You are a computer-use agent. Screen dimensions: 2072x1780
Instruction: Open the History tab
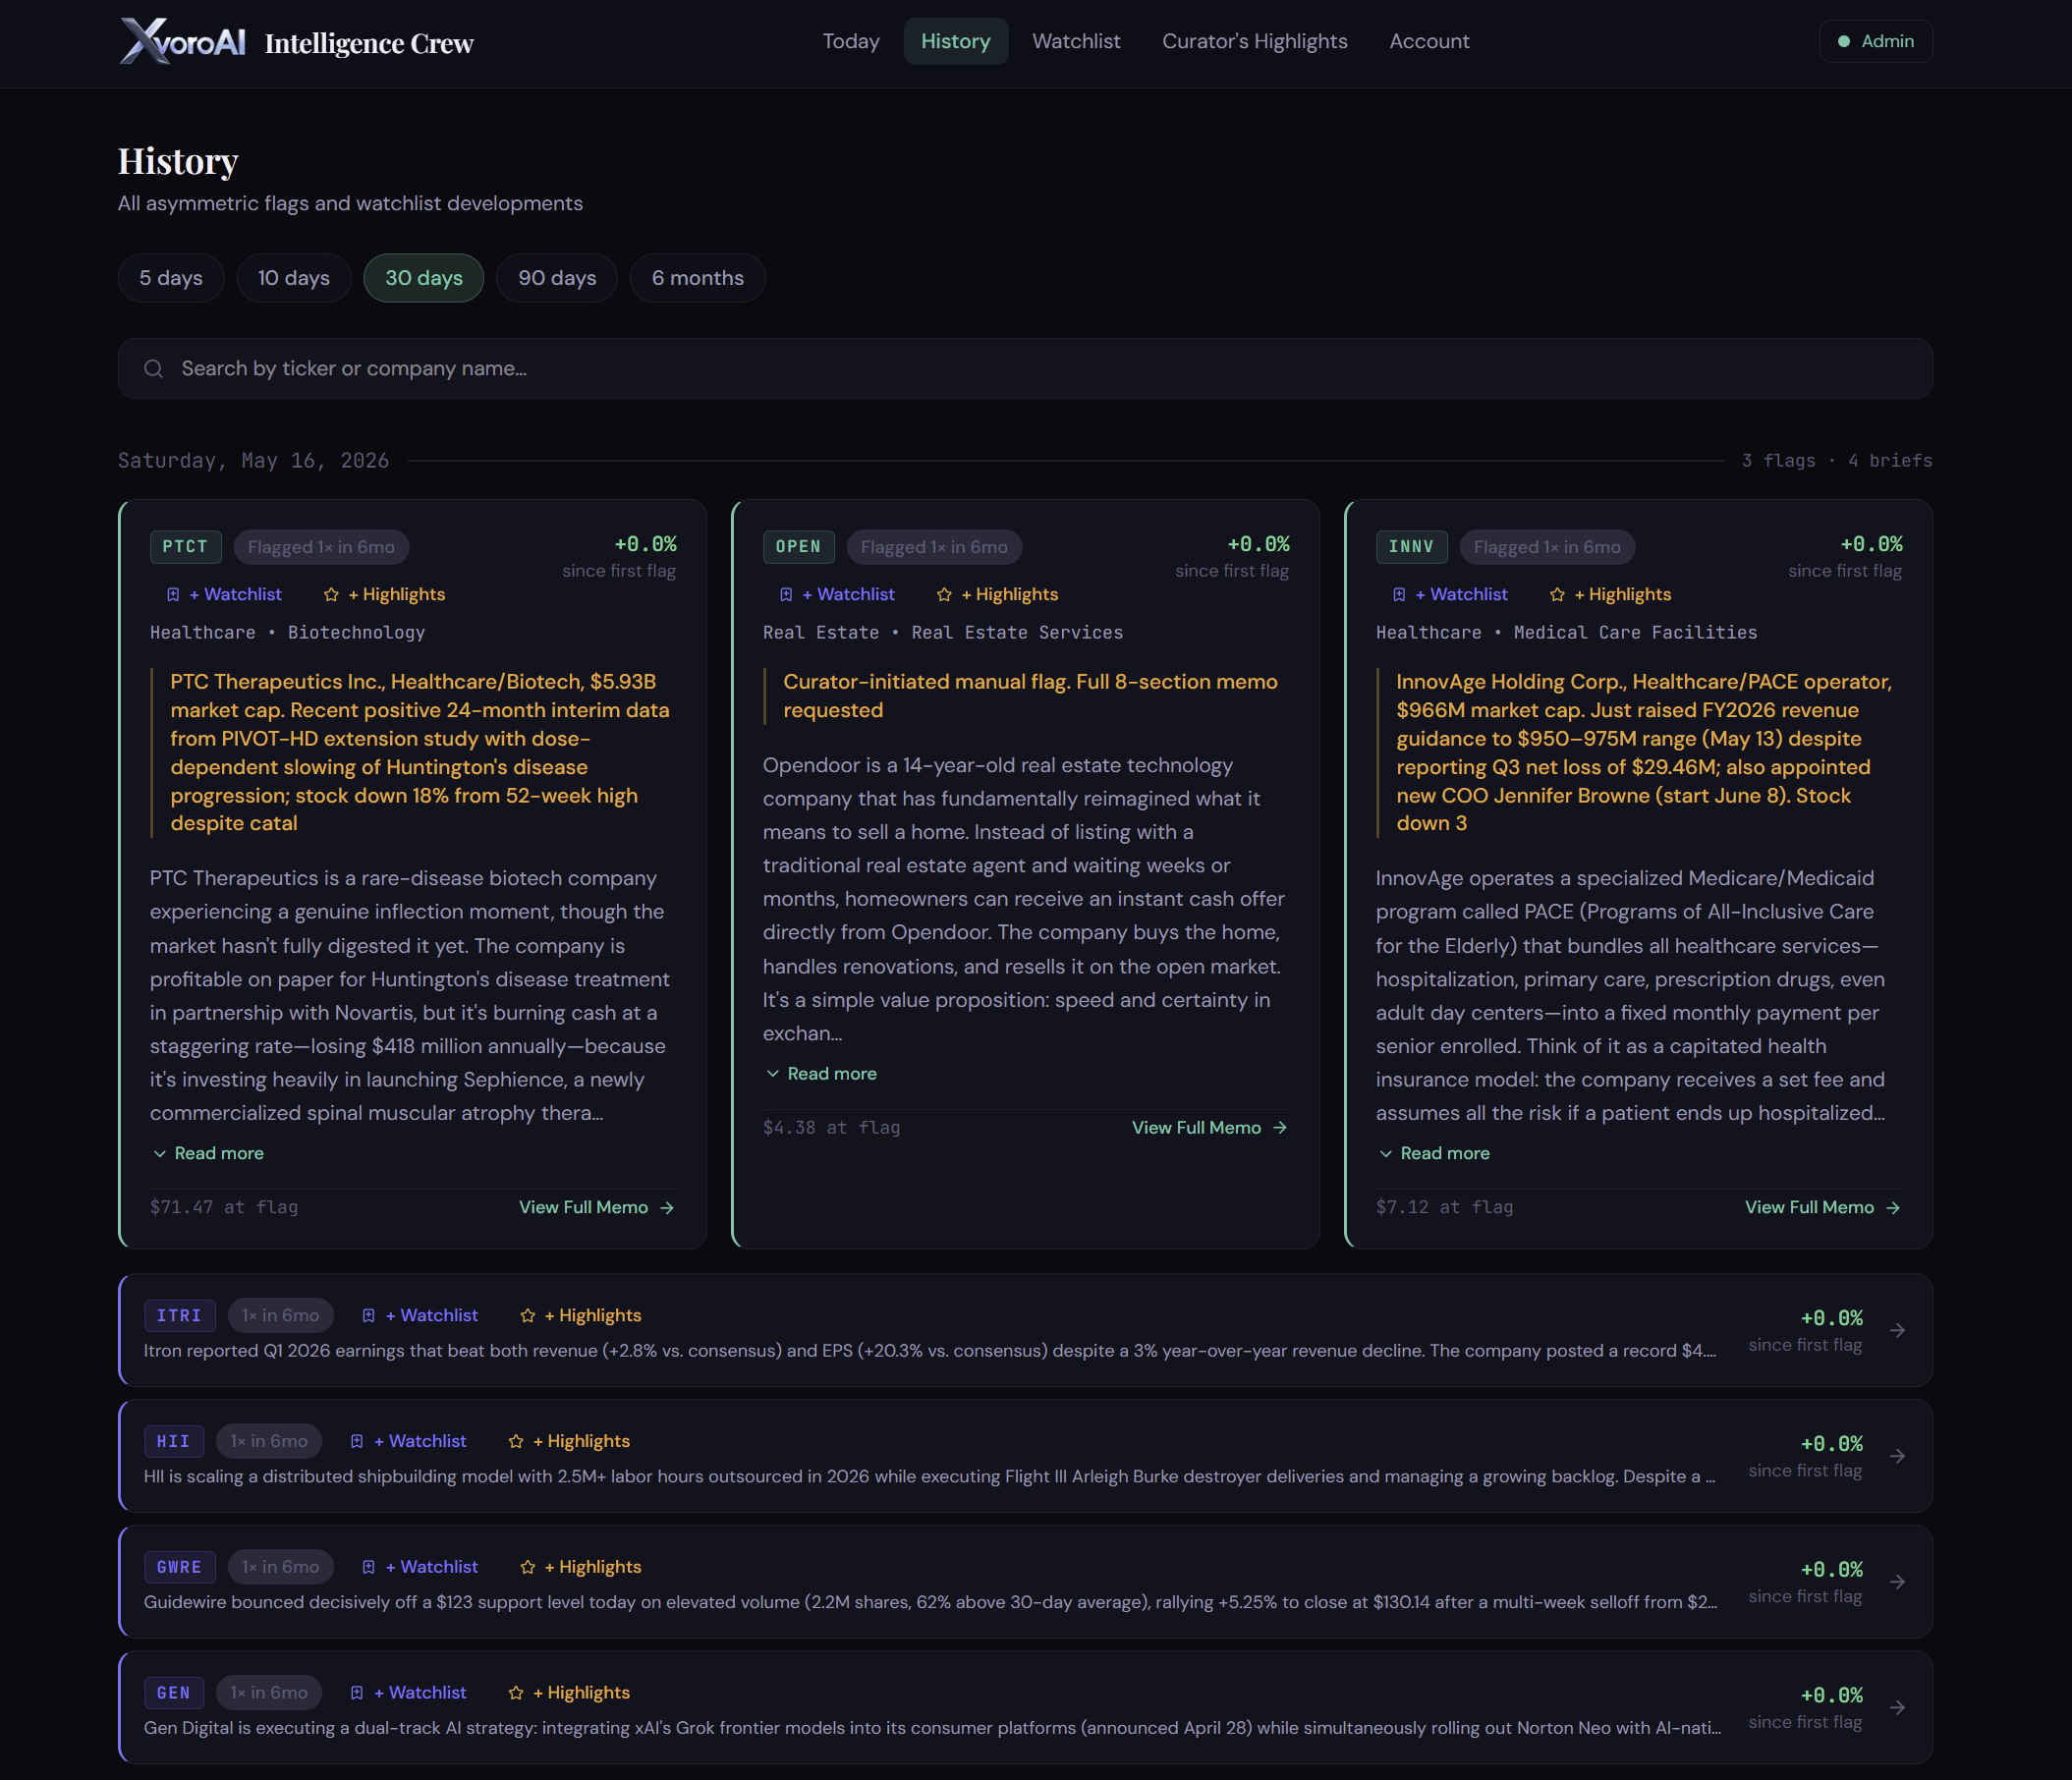click(956, 42)
